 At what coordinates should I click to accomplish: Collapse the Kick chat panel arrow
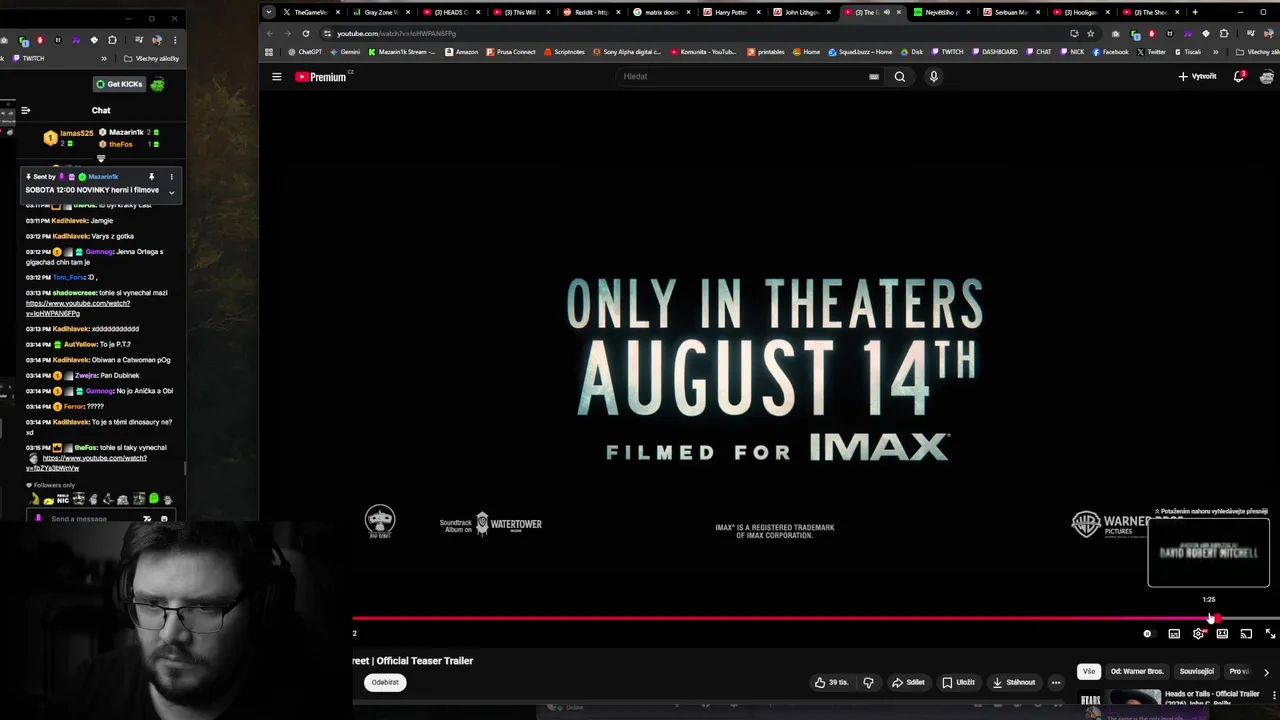[x=26, y=110]
